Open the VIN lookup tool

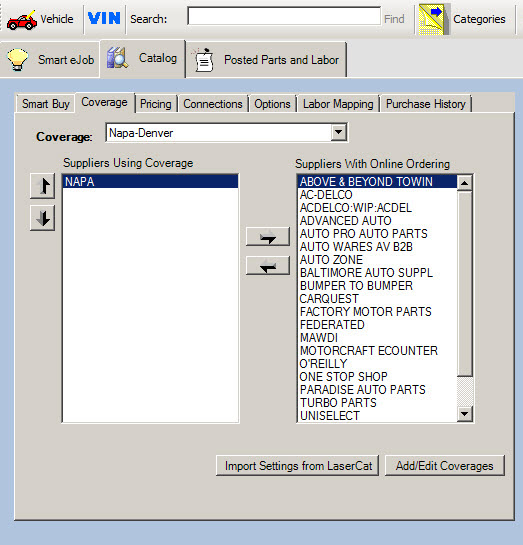coord(104,18)
